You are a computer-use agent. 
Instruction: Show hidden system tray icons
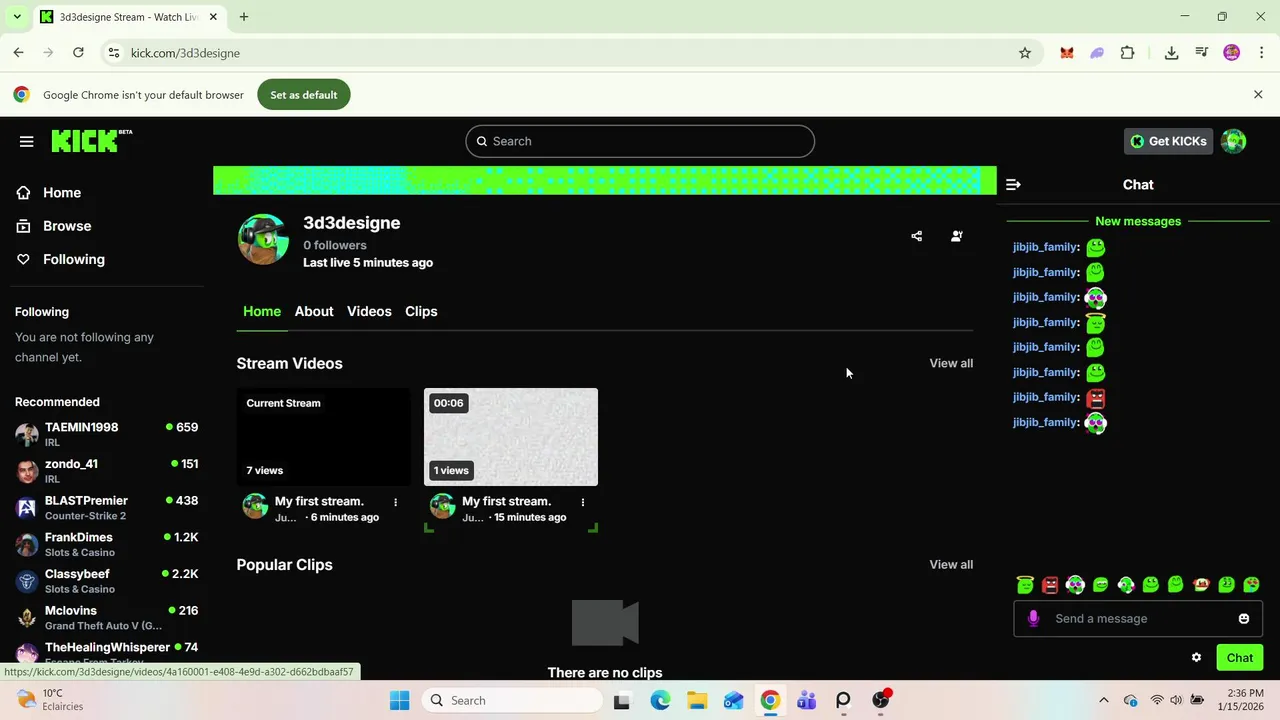(x=1104, y=700)
